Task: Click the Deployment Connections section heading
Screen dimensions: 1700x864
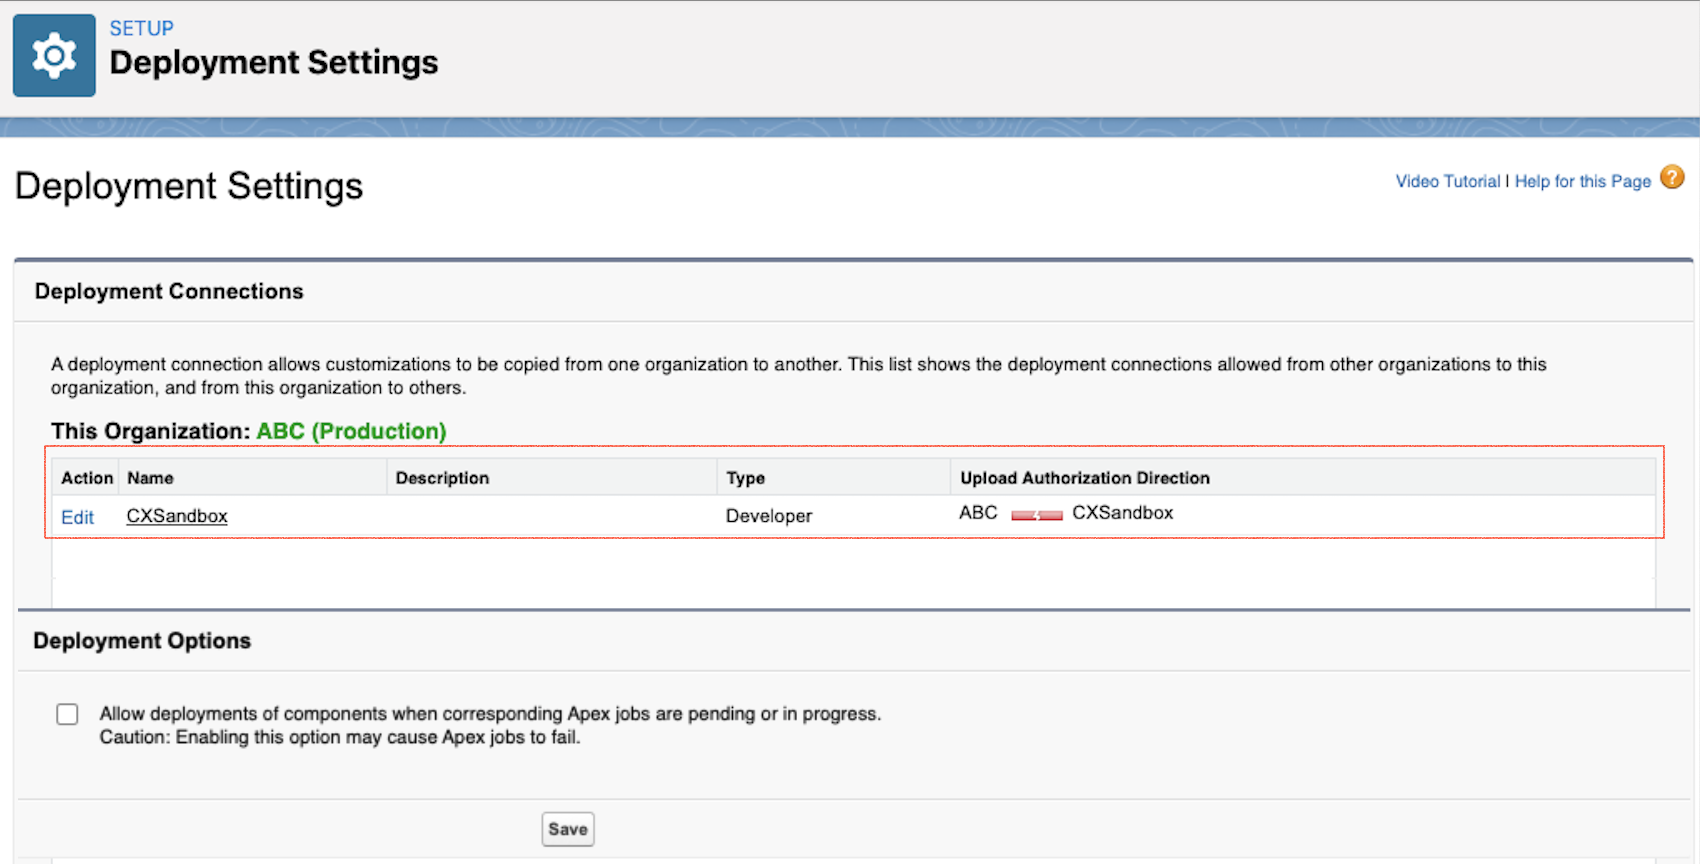Action: [x=169, y=291]
